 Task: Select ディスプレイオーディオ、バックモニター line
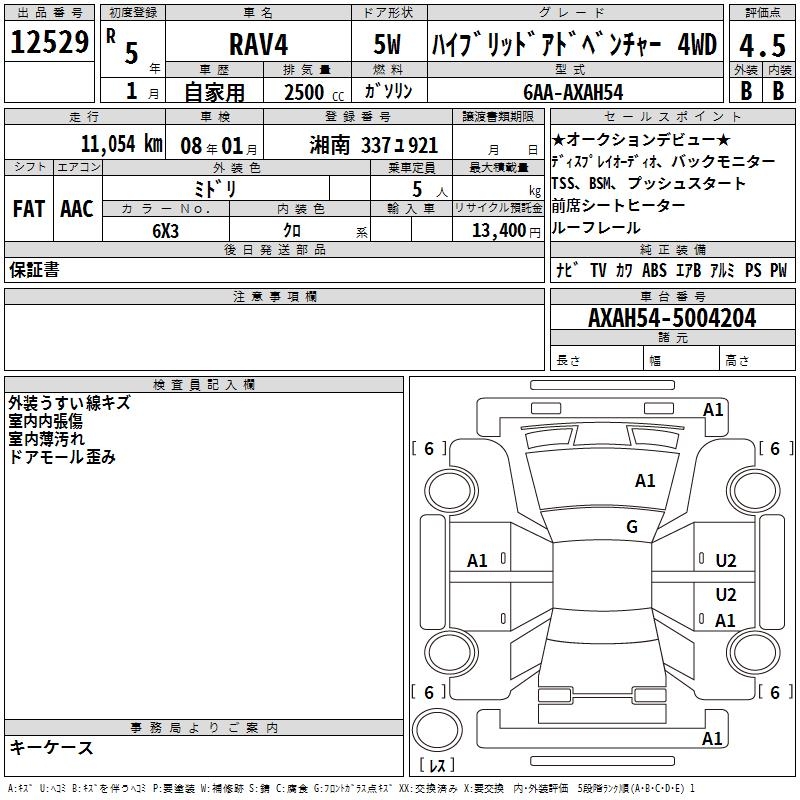[x=663, y=162]
